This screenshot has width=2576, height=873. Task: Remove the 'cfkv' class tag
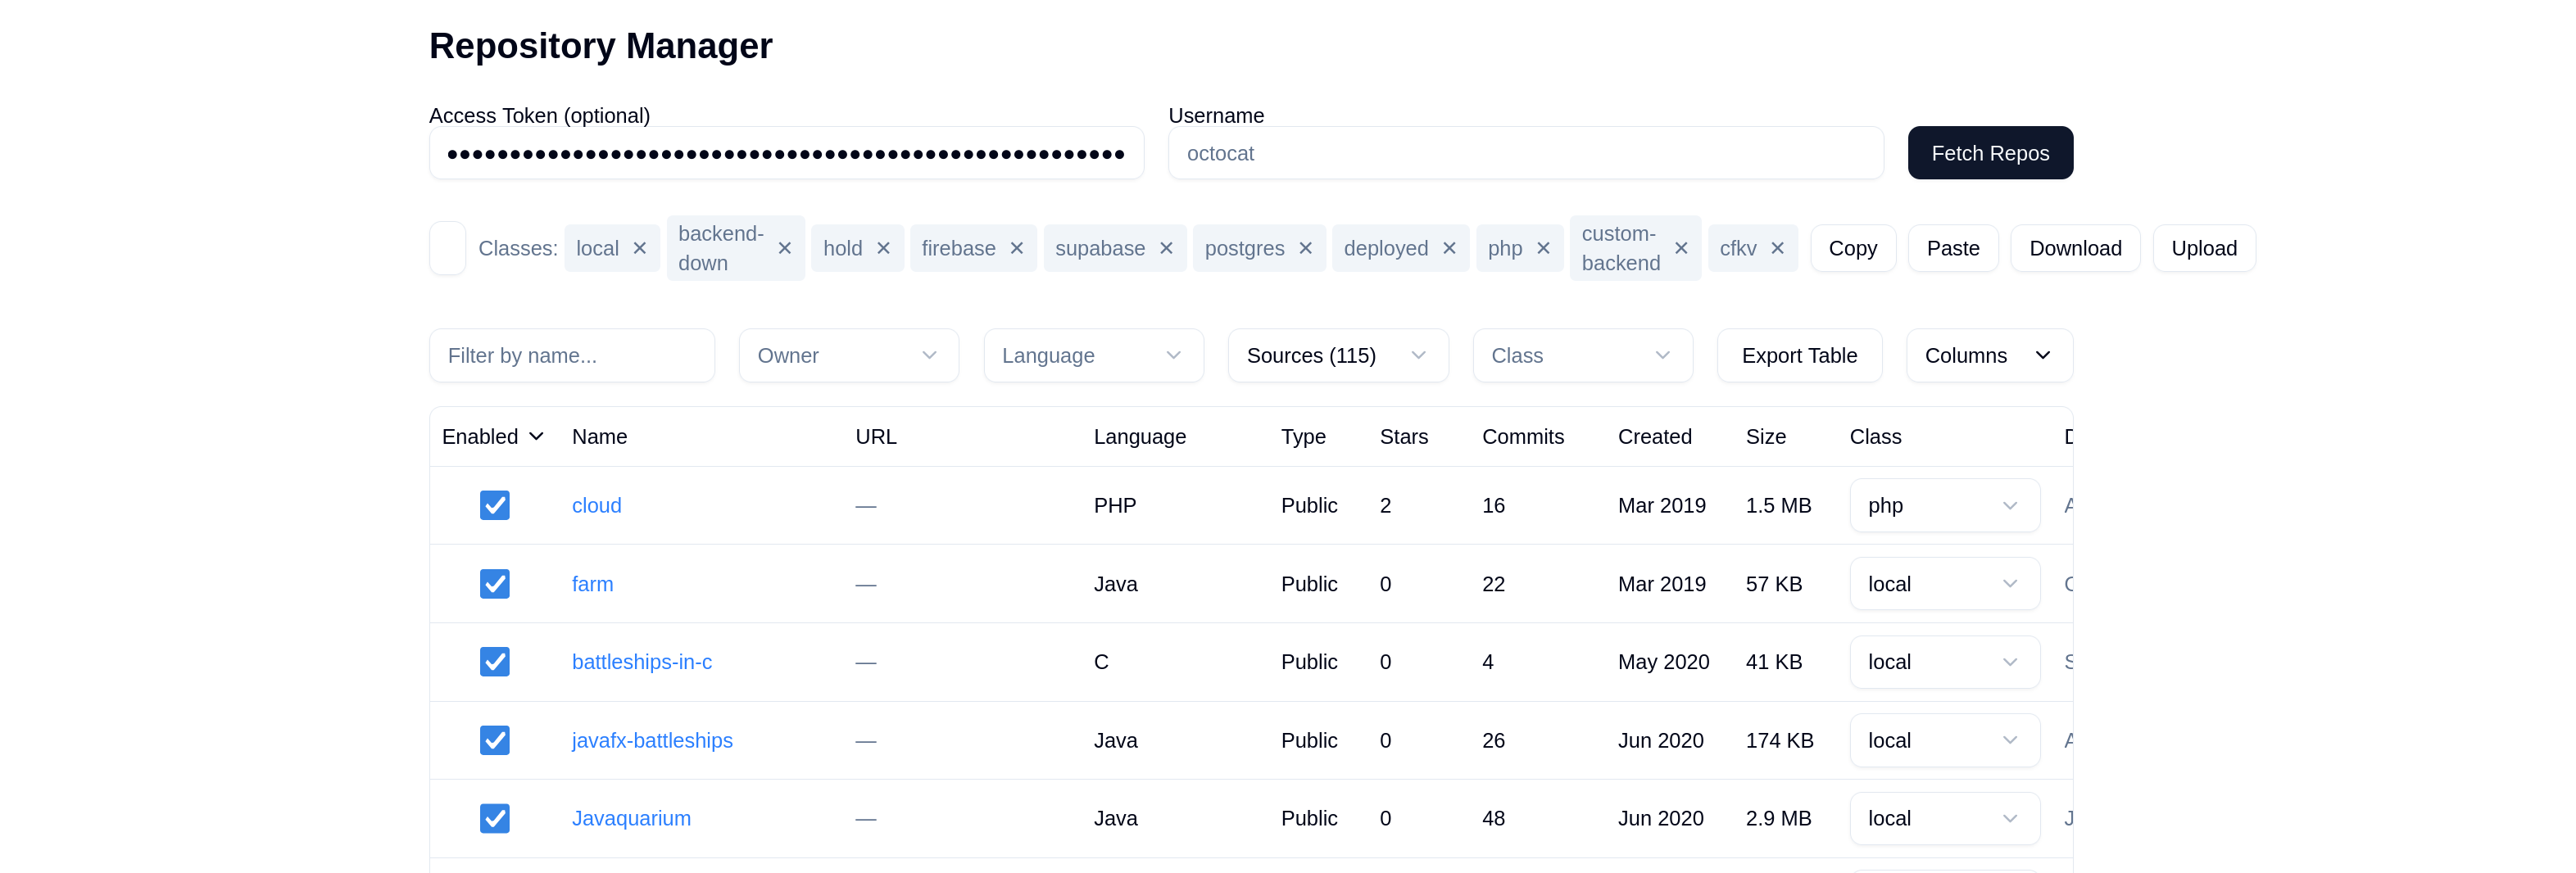(x=1777, y=248)
